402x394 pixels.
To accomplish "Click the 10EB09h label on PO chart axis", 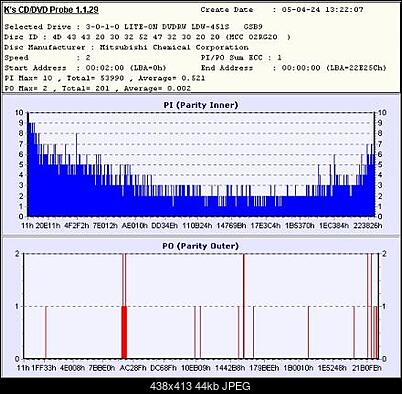I will (x=196, y=368).
